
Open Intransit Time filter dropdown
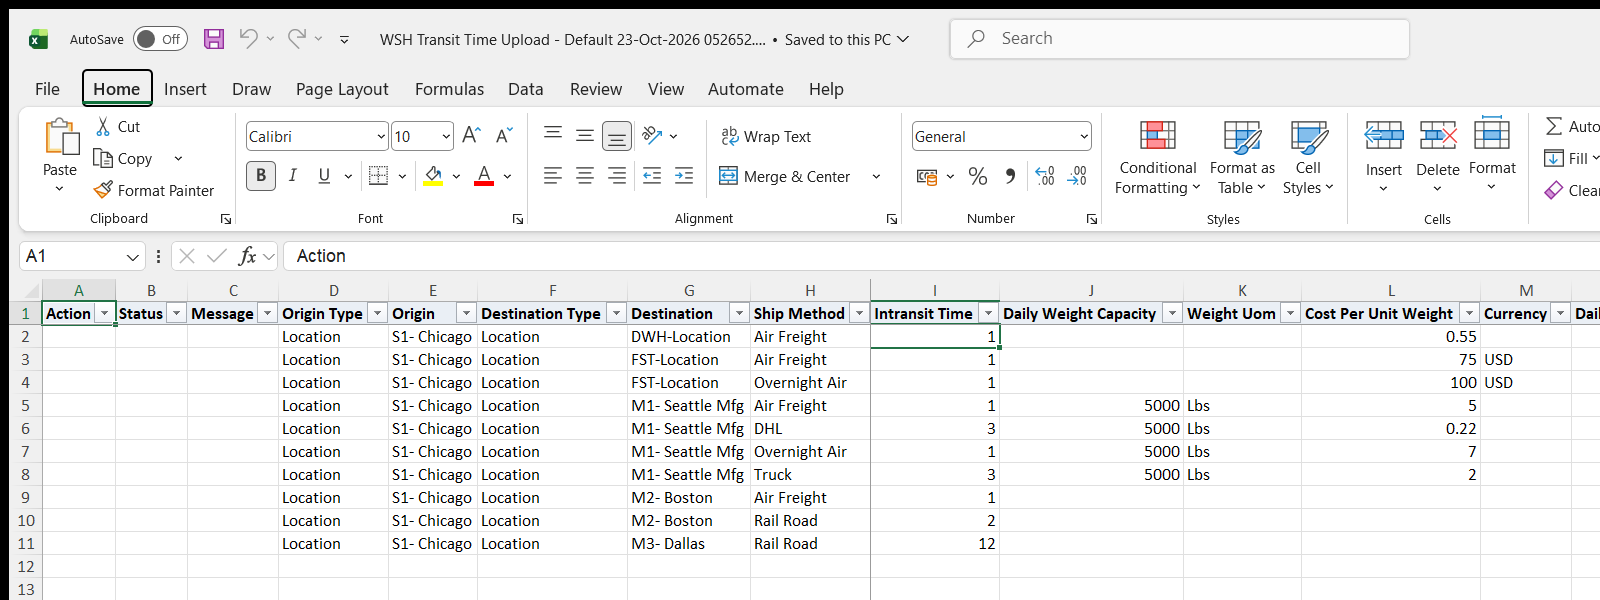pyautogui.click(x=988, y=314)
